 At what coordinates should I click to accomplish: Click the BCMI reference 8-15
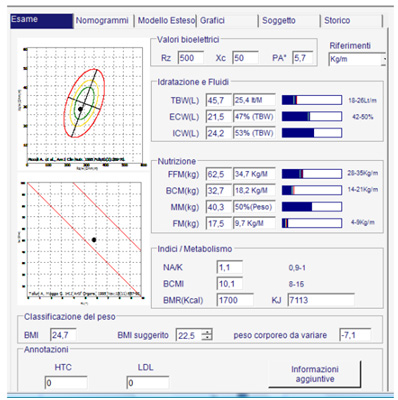[296, 284]
